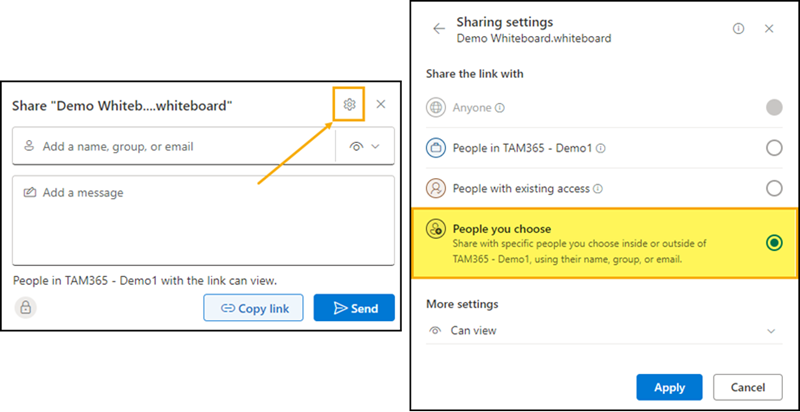Apply the sharing settings
The height and width of the screenshot is (412, 800).
coord(669,387)
